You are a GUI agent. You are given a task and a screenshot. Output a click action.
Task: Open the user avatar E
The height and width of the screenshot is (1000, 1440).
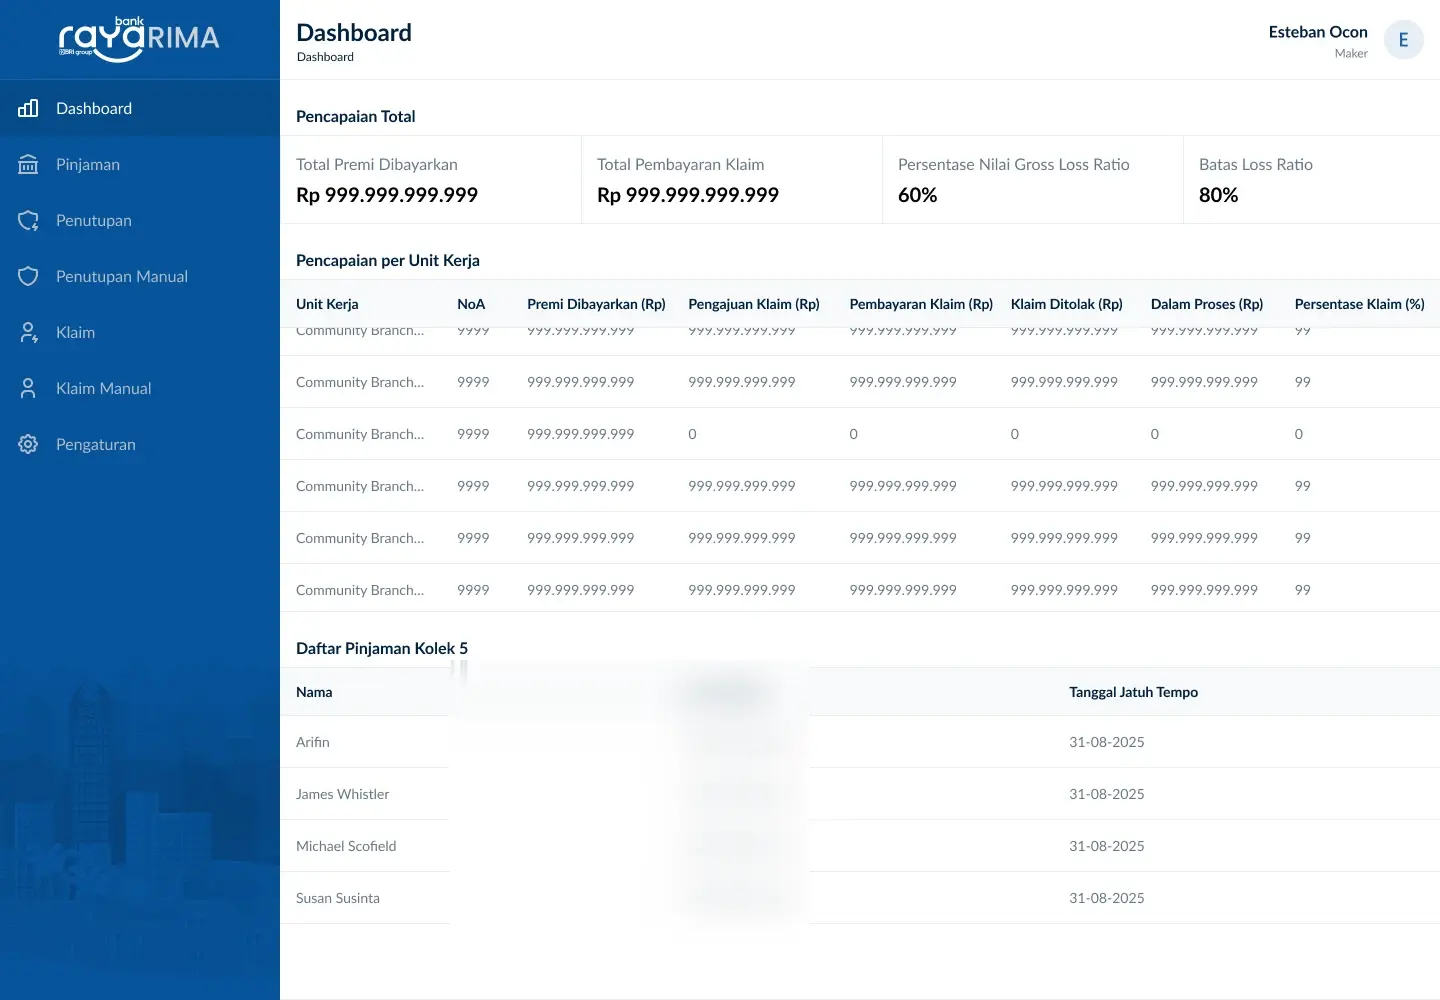[1403, 40]
